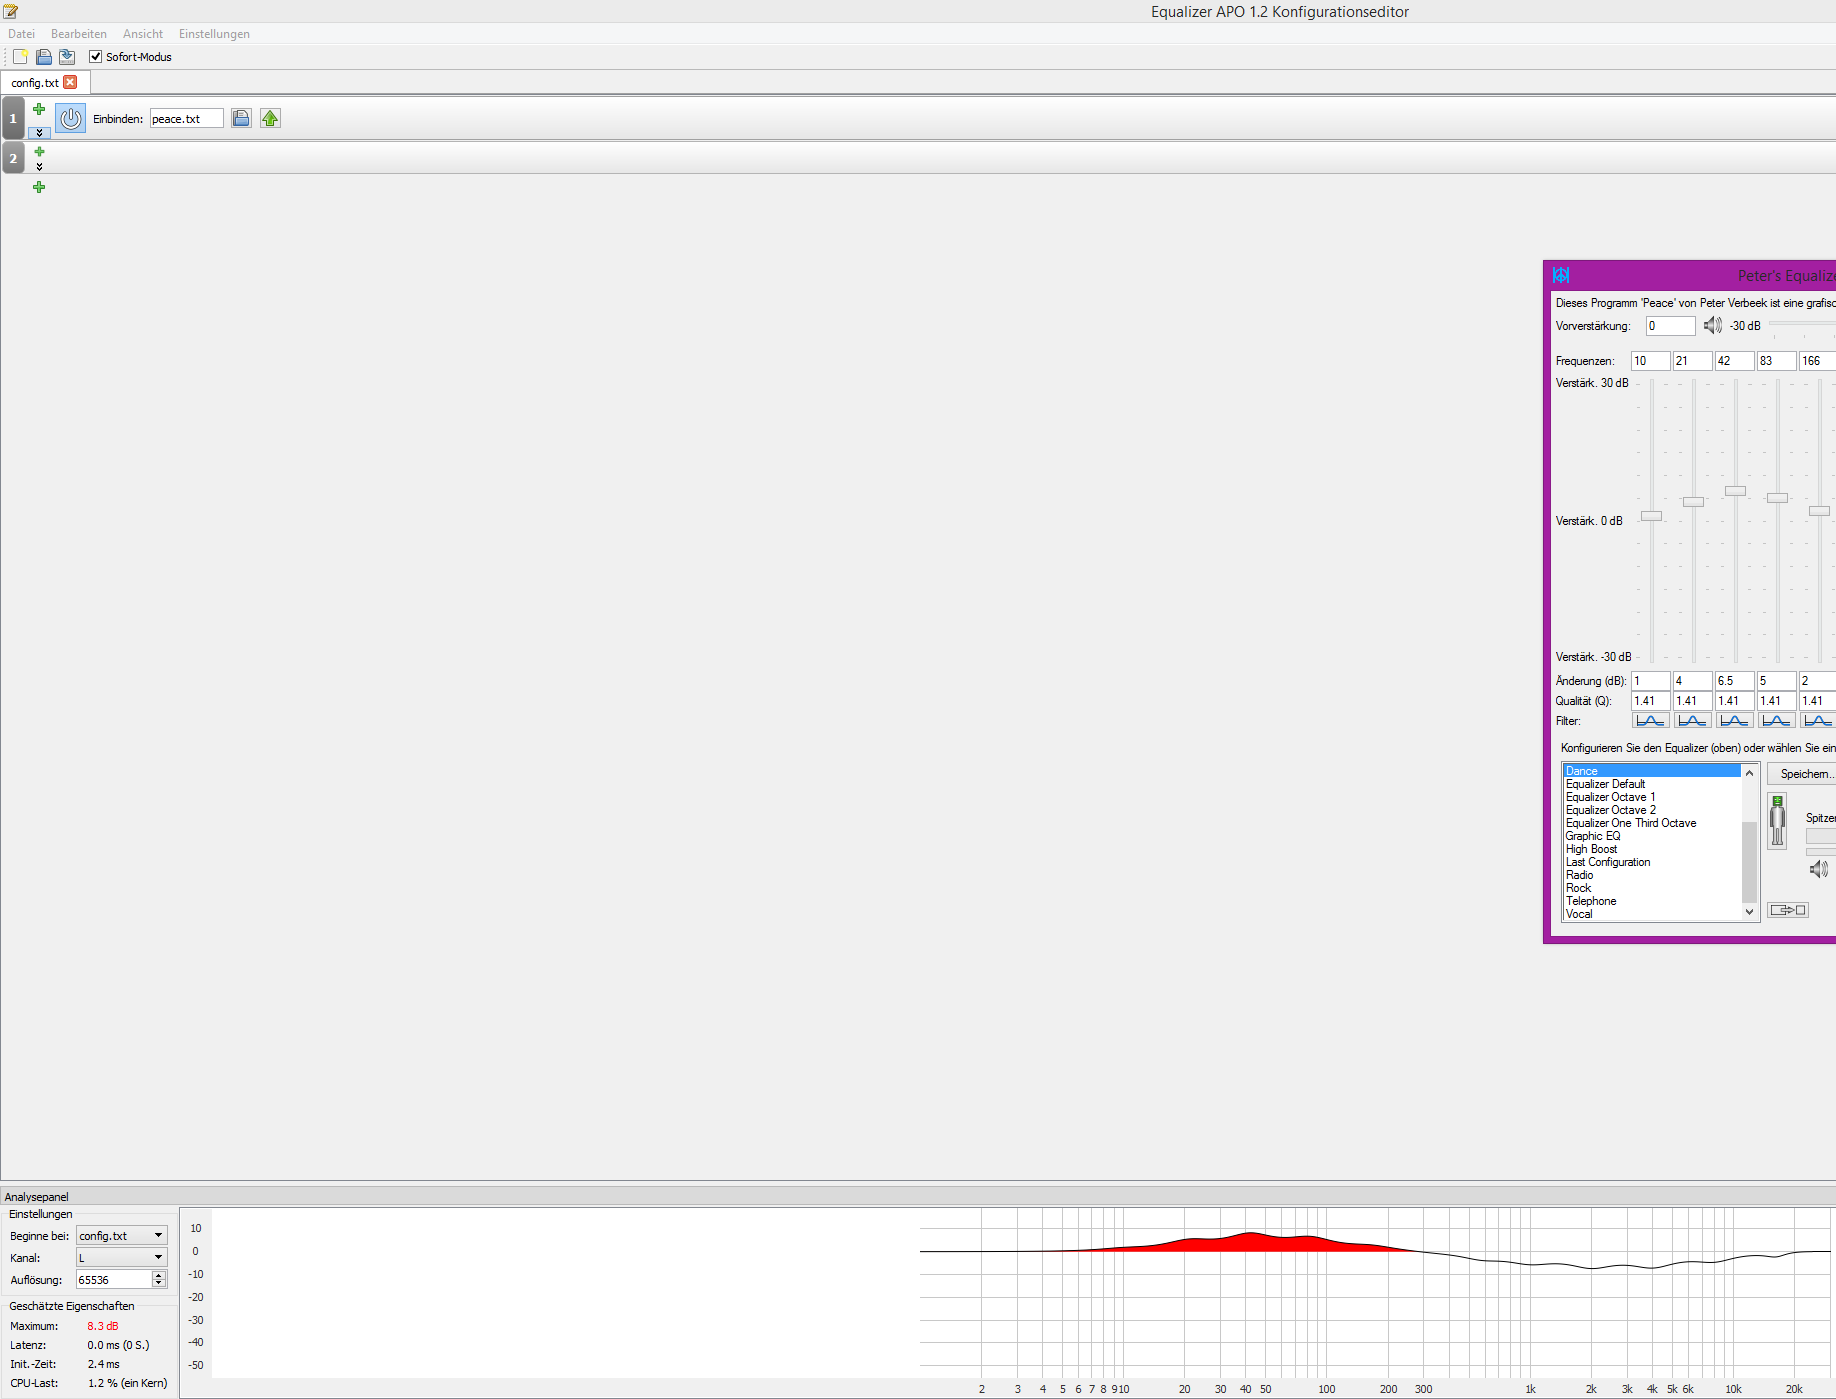Change filter type for the 21 Hz band
The height and width of the screenshot is (1399, 1836).
point(1692,721)
